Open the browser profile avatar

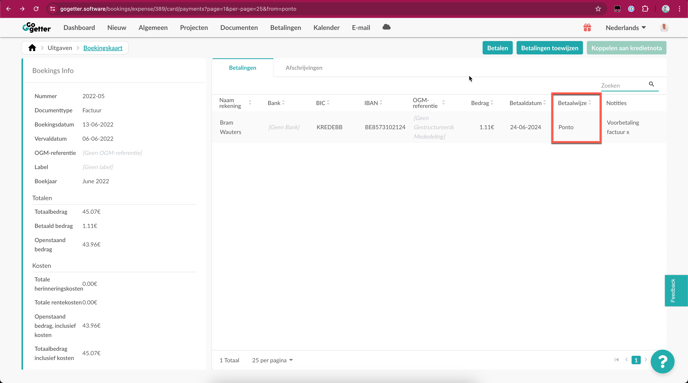pyautogui.click(x=666, y=9)
